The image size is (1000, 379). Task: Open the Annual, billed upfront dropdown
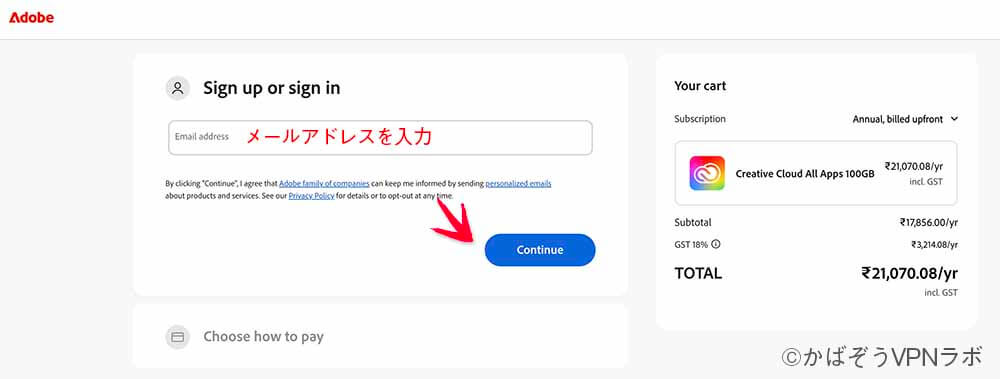coord(905,119)
